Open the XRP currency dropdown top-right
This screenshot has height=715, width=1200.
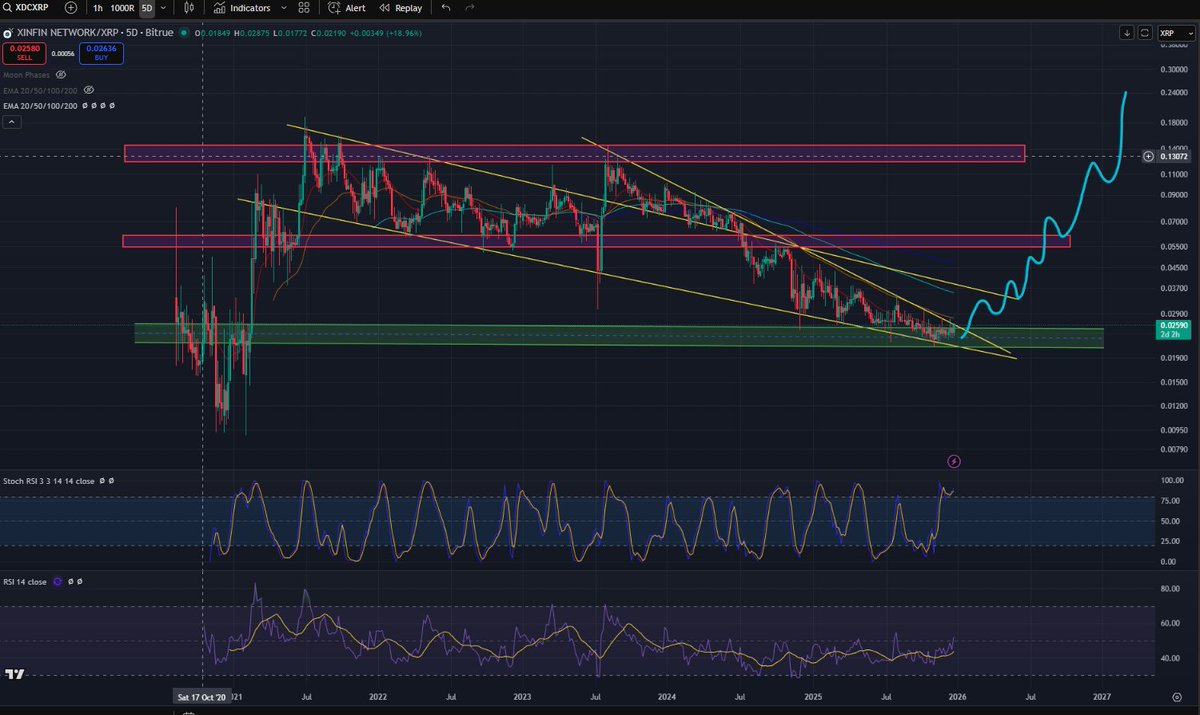coord(1178,32)
